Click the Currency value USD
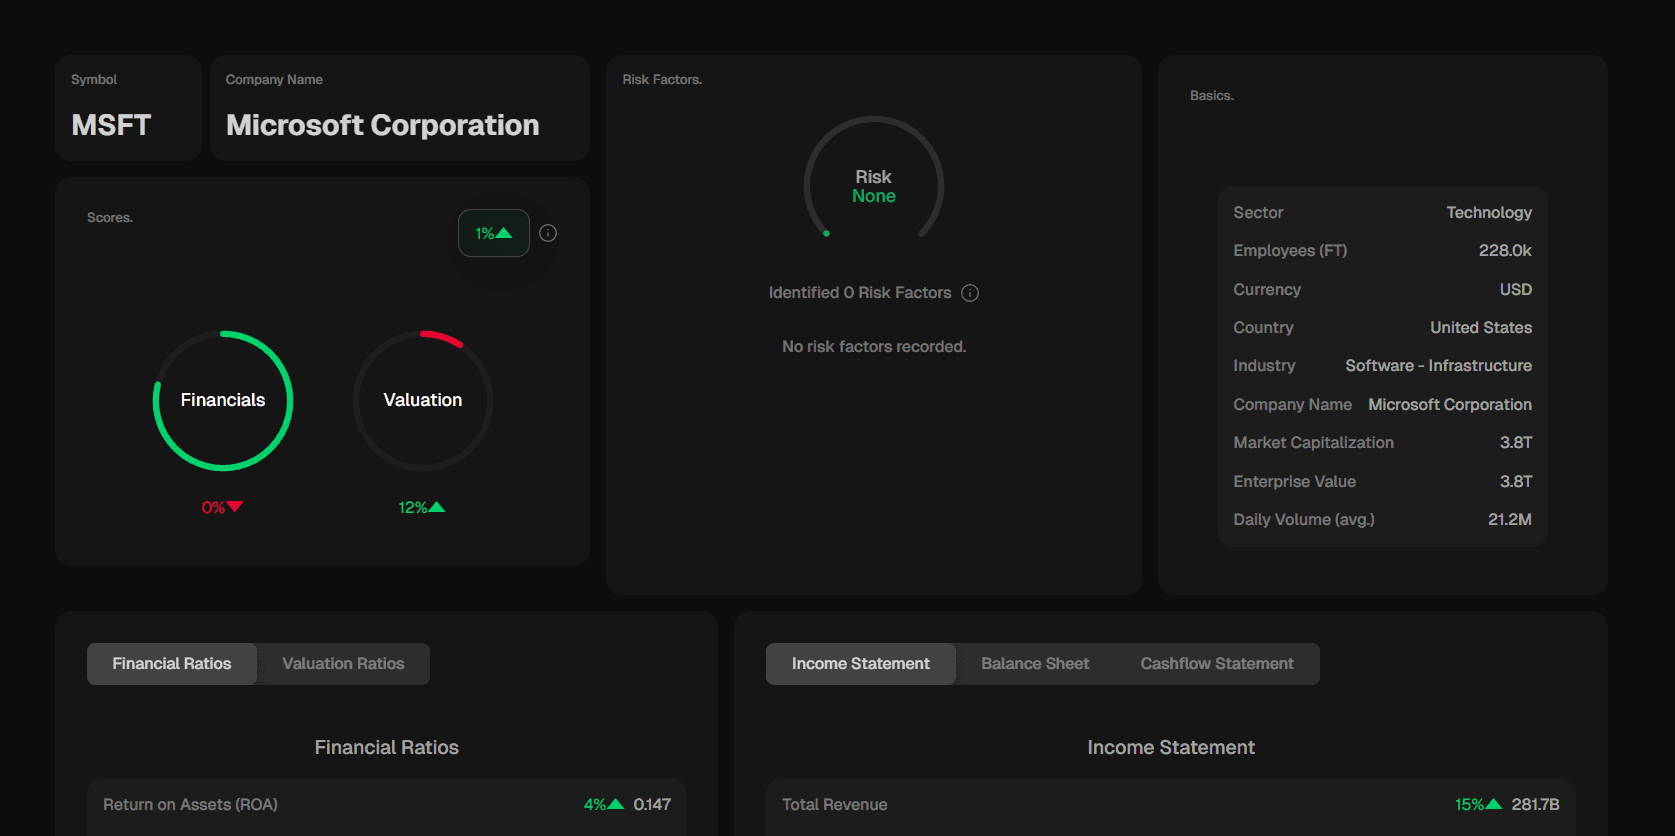 1516,290
